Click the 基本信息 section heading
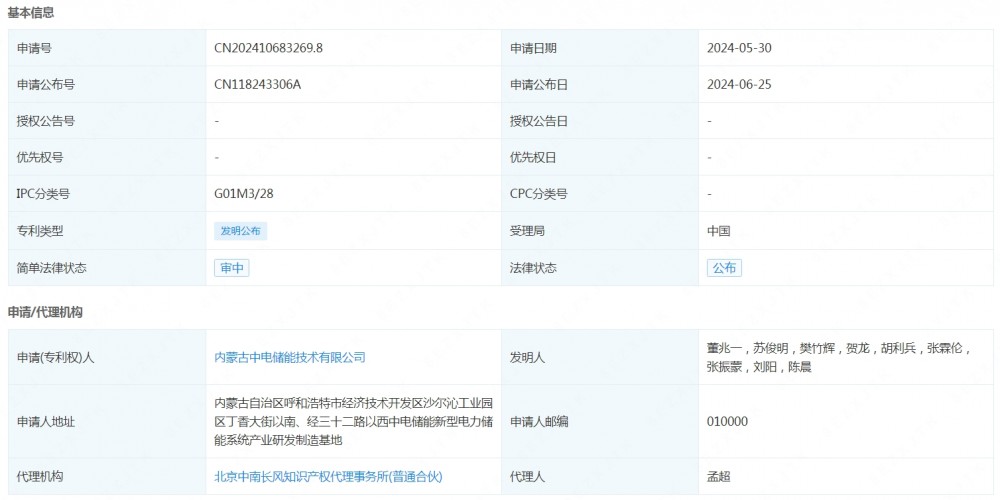Screen dimensions: 1000x500 click(x=32, y=13)
